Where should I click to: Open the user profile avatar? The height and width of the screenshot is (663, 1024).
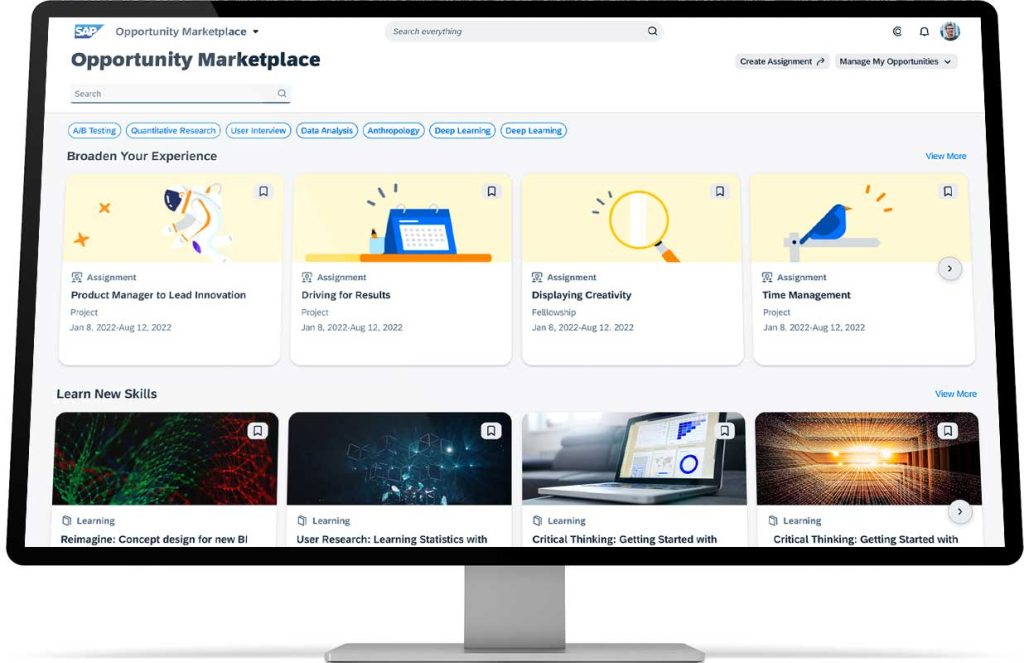[950, 32]
